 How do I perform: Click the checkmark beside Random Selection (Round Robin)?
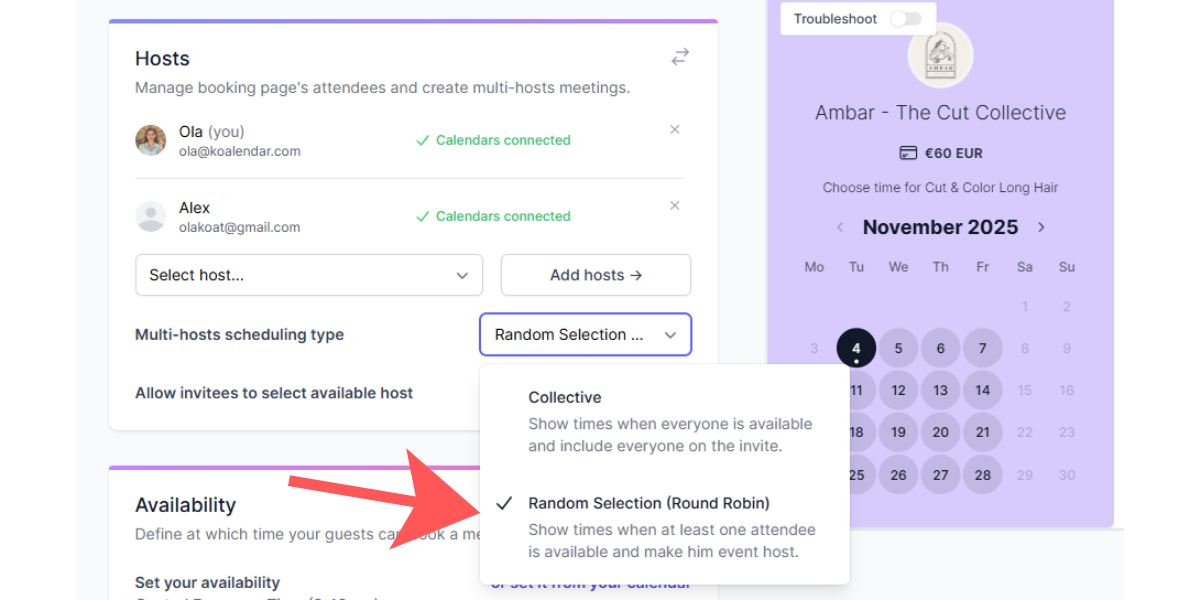click(505, 503)
